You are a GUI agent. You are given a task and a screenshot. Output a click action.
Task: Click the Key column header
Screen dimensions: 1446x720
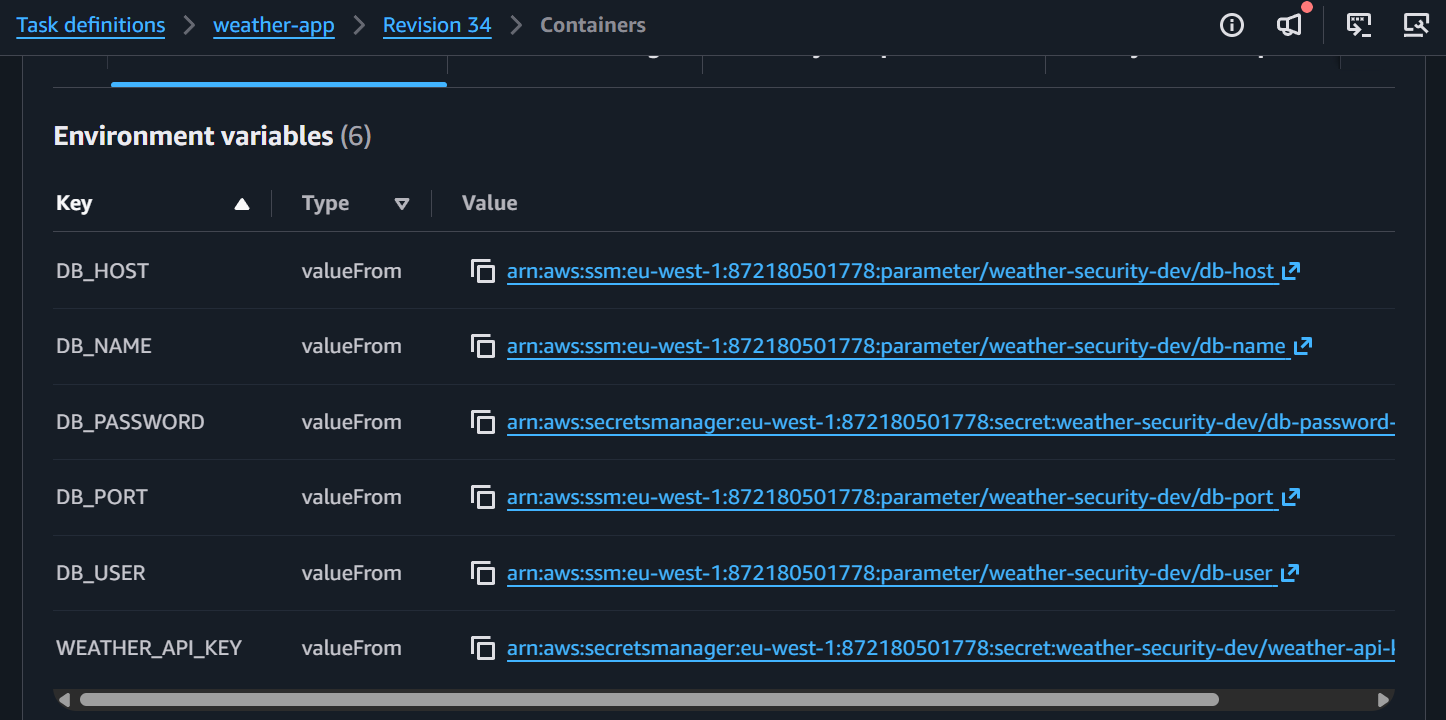click(74, 204)
